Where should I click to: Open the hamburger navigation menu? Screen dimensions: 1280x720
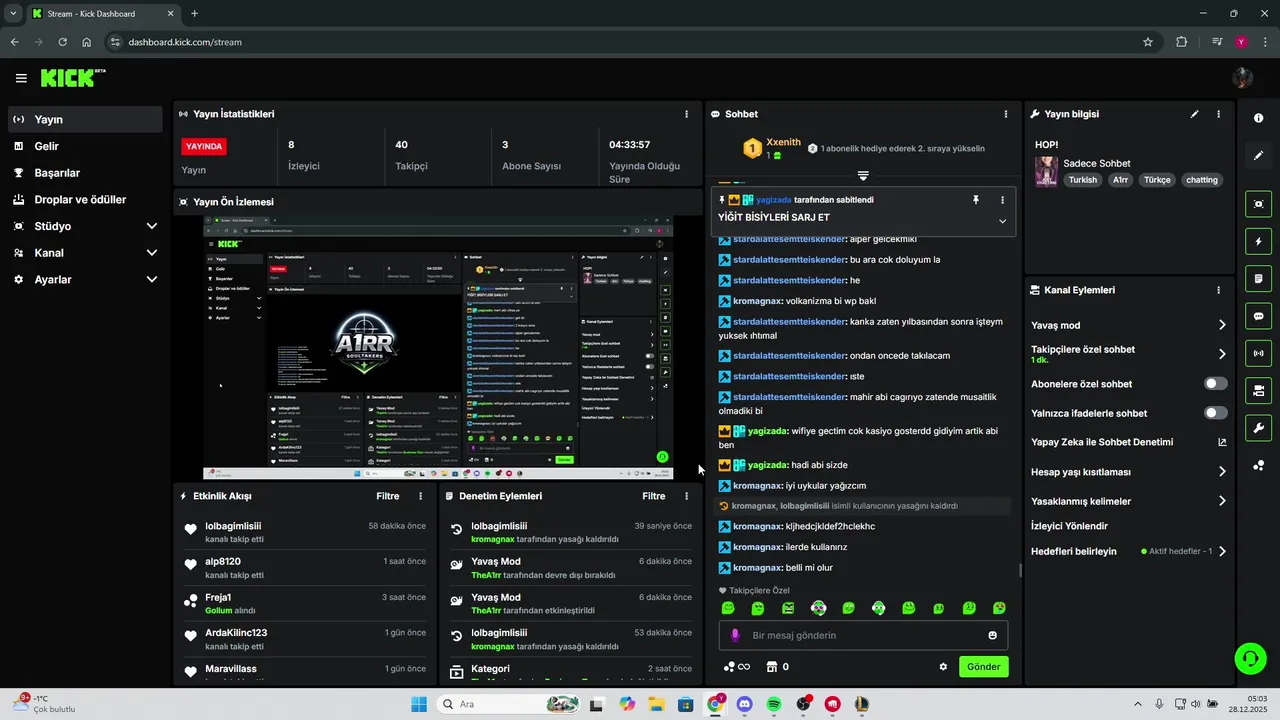[x=21, y=78]
